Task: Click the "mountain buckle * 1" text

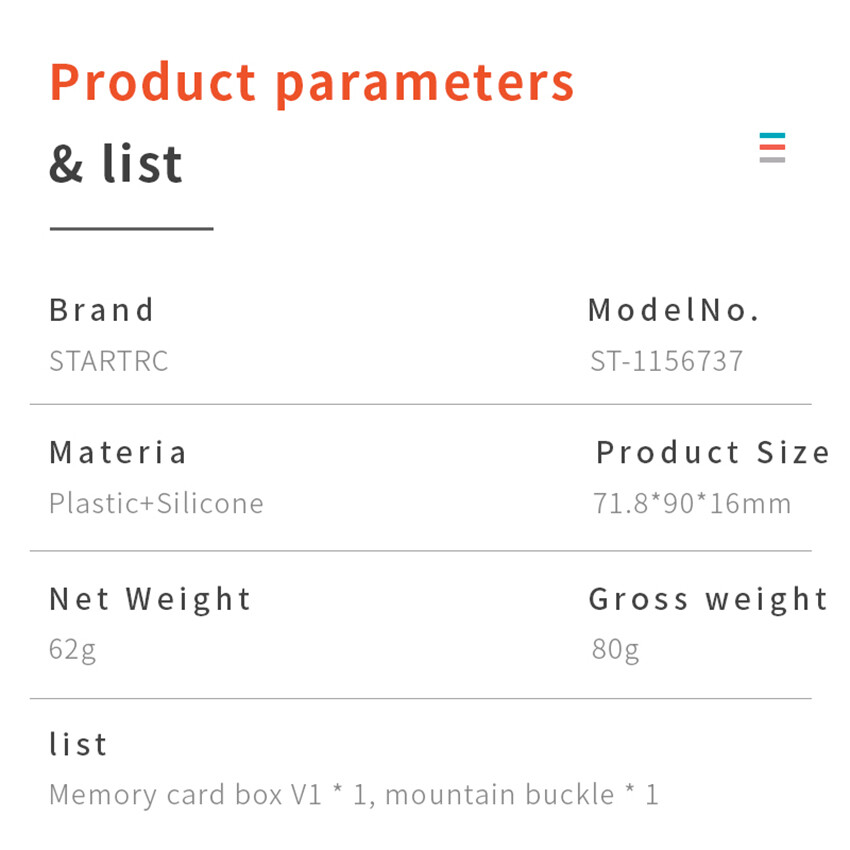Action: click(x=521, y=795)
